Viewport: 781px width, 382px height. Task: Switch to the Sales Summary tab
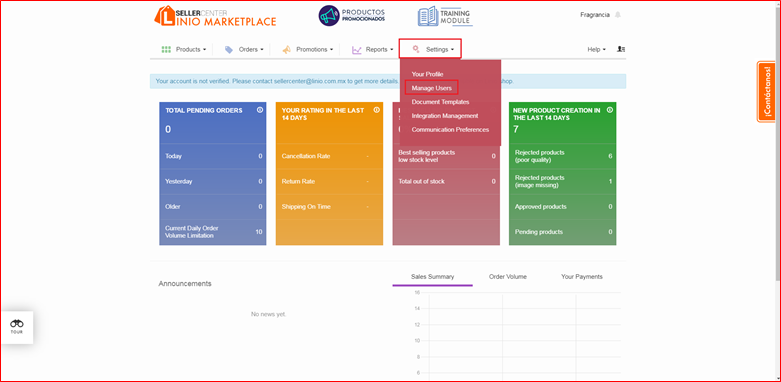pyautogui.click(x=432, y=277)
